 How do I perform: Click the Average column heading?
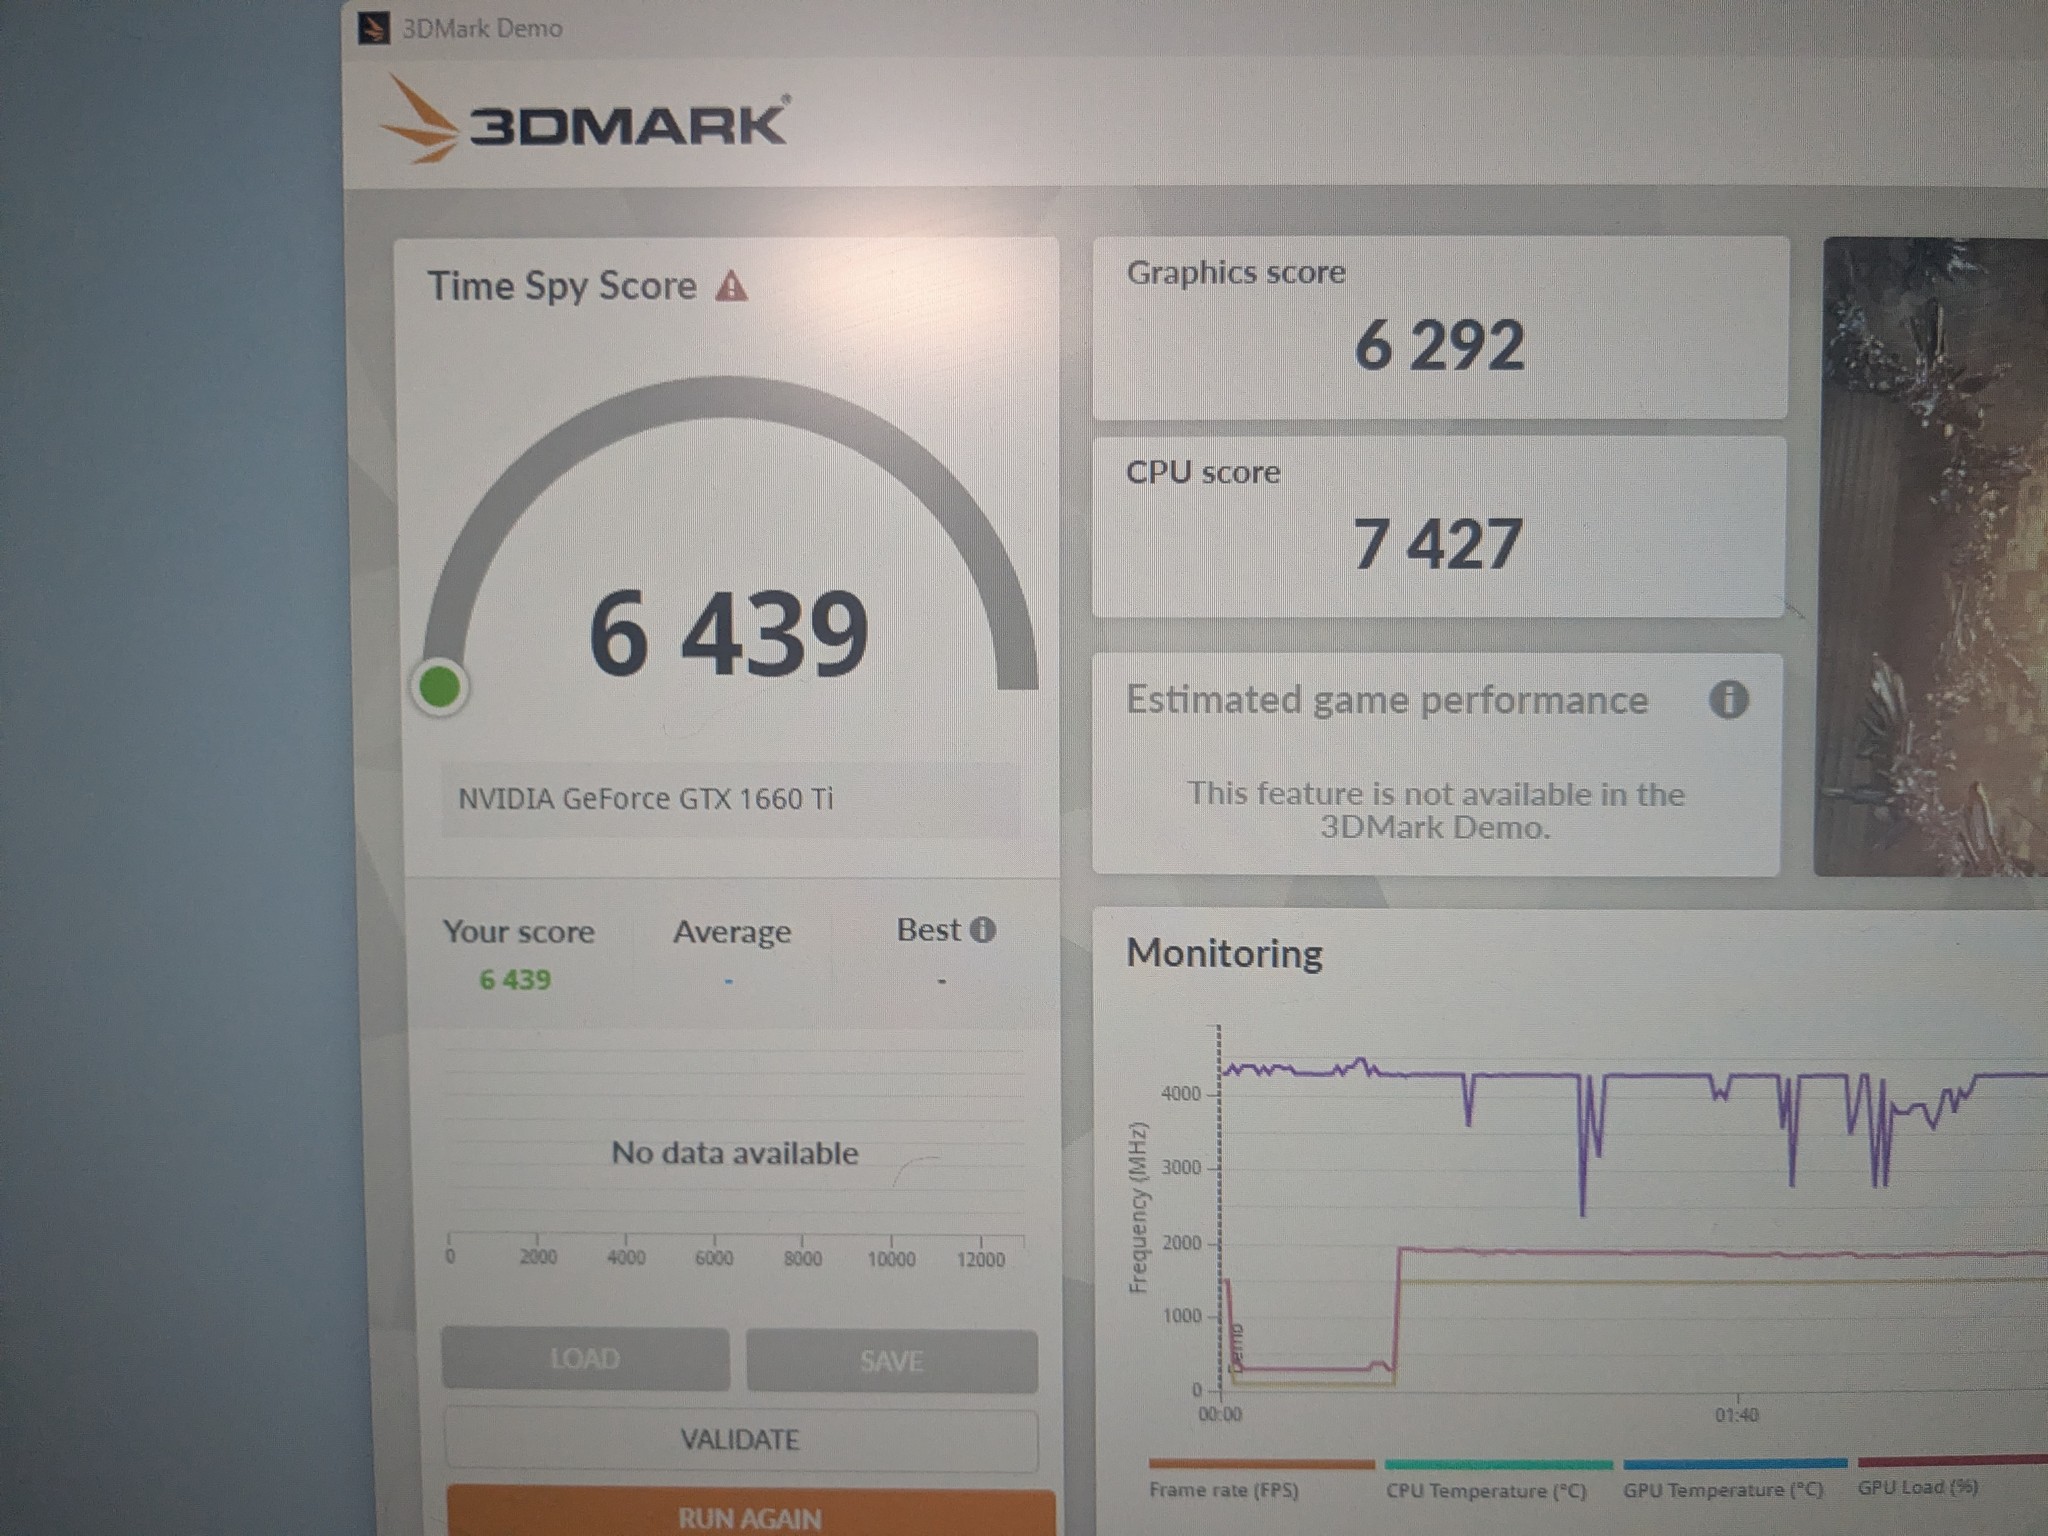(x=732, y=932)
